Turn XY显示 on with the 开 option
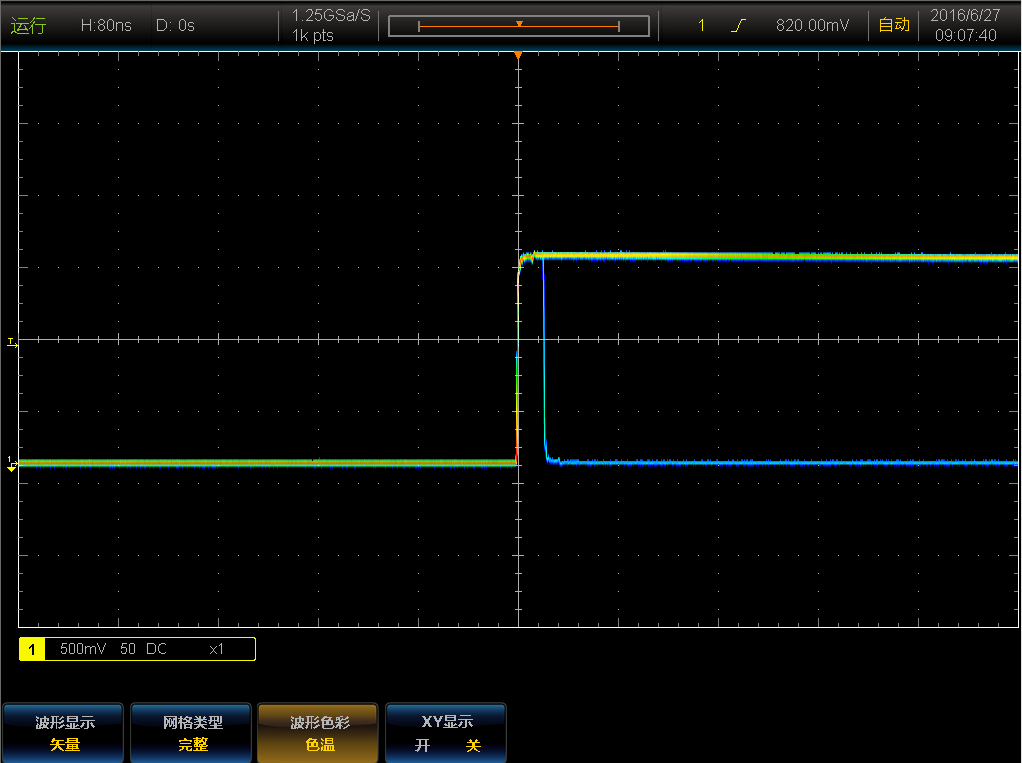Viewport: 1022px width, 763px height. (x=422, y=745)
